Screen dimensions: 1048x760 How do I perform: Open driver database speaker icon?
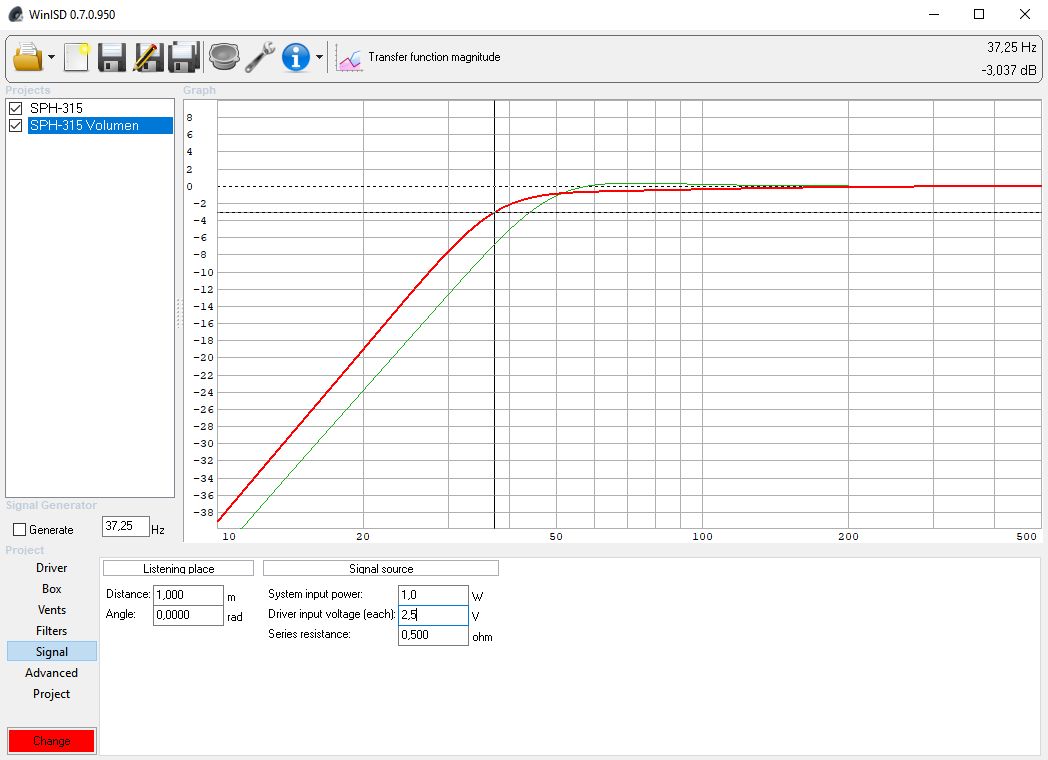coord(224,57)
